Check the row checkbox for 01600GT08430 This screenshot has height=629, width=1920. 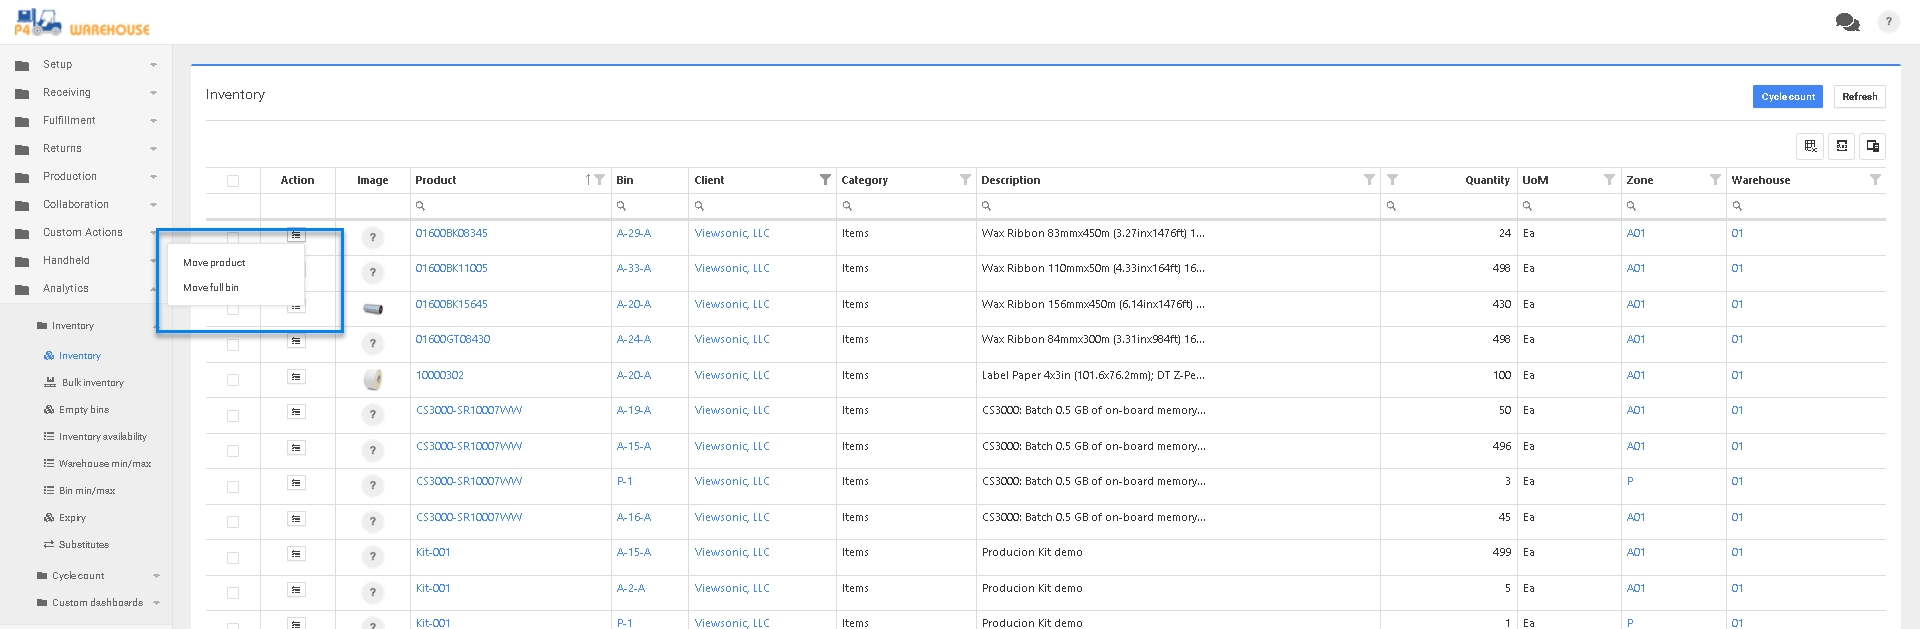coord(233,345)
